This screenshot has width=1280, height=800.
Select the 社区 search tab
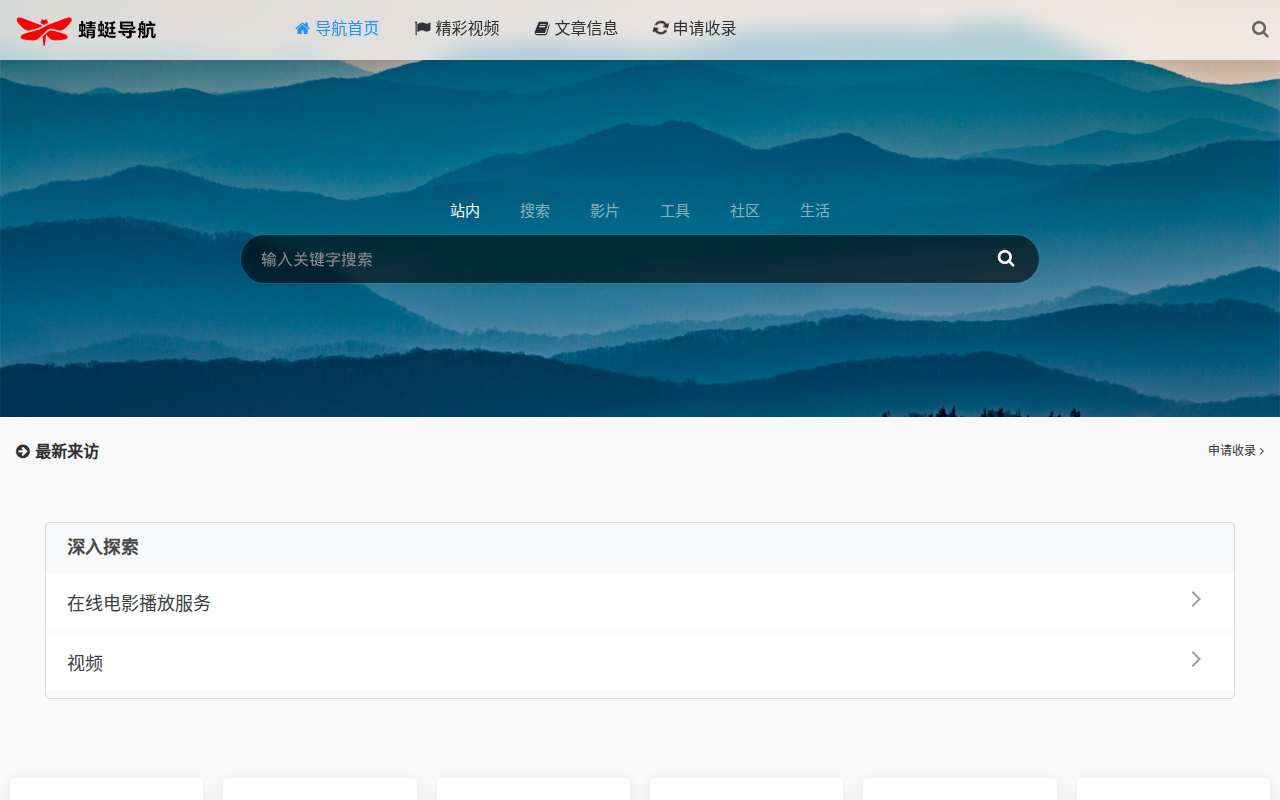point(745,211)
